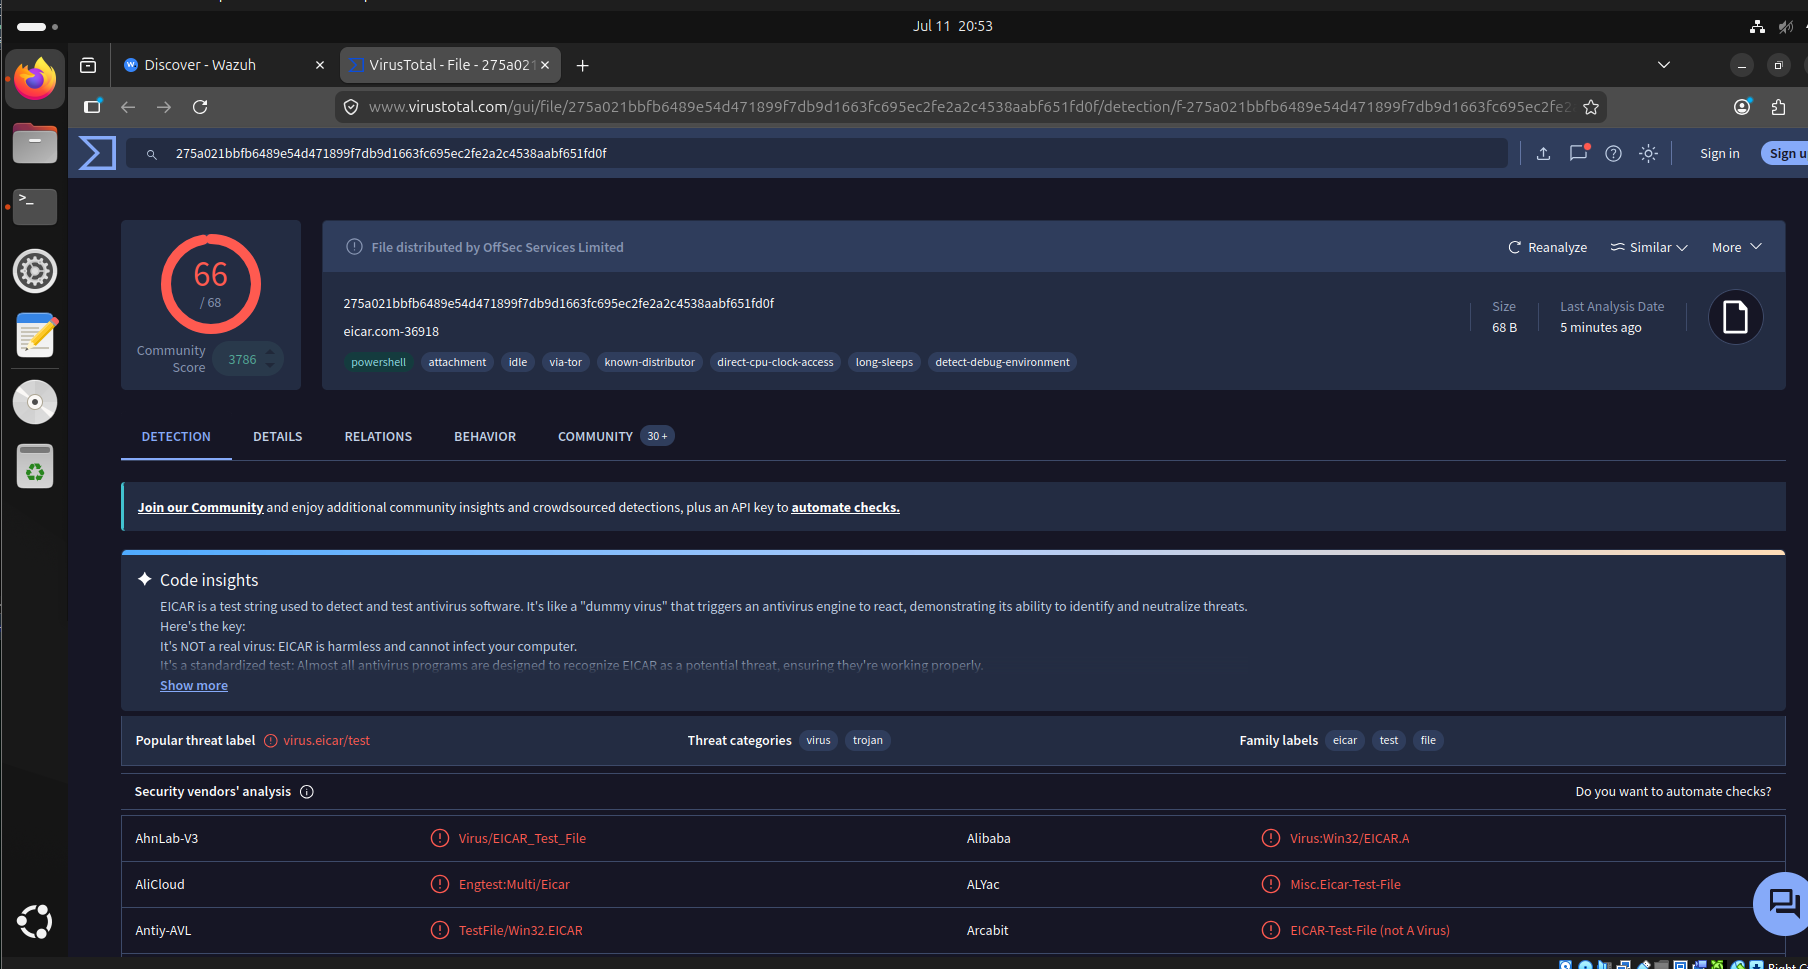
Task: Open Firefox View icon in tab bar
Action: coord(88,65)
